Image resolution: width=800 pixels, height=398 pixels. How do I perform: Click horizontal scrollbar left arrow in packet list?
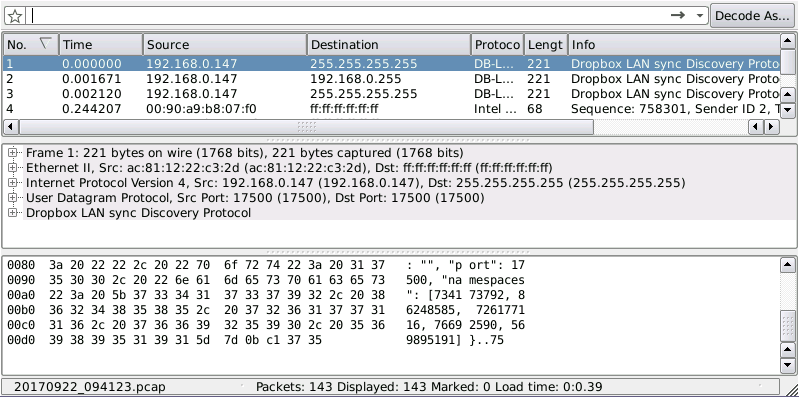tap(11, 127)
